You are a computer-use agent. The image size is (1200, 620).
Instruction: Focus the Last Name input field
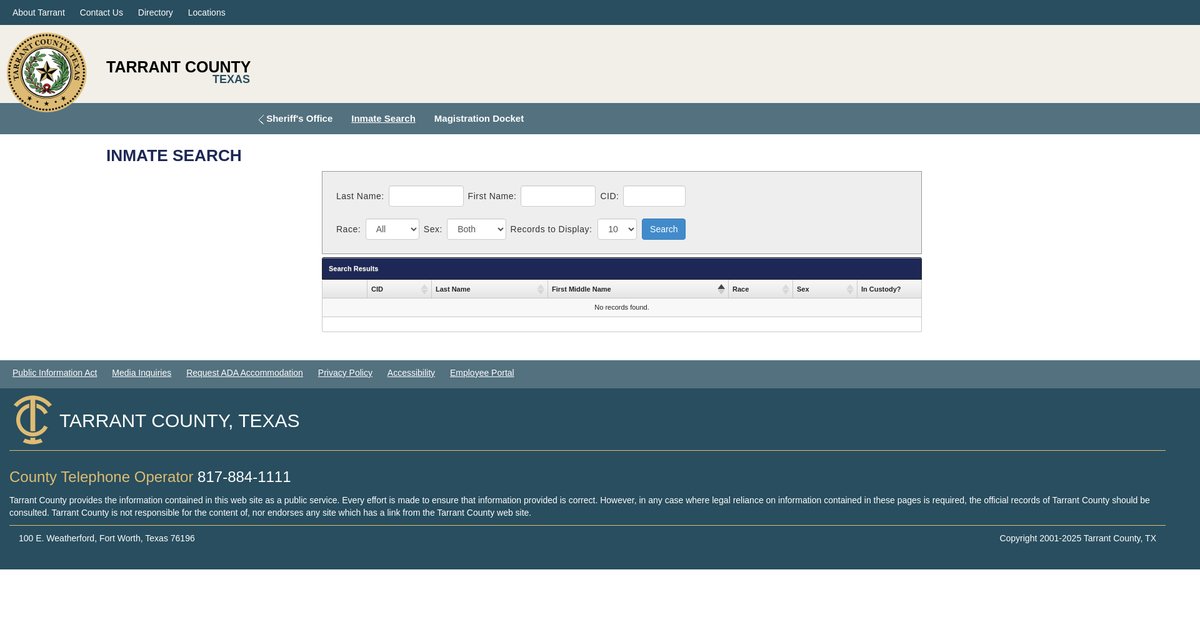coord(426,196)
